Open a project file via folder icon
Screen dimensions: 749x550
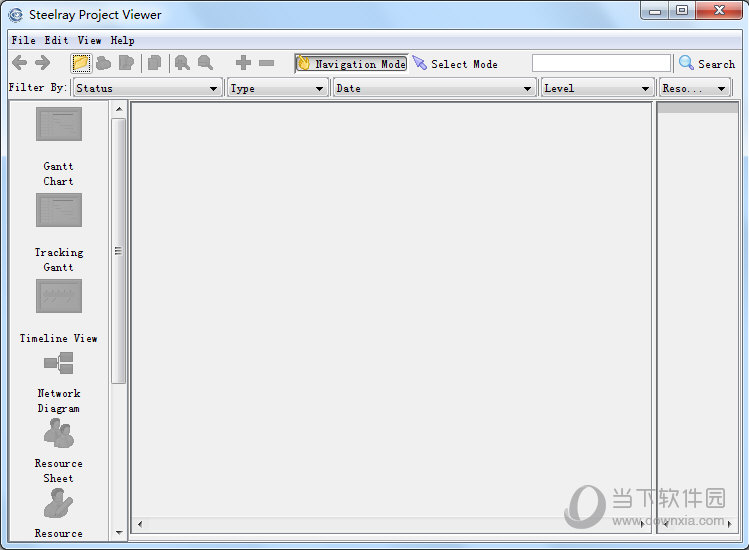pyautogui.click(x=81, y=63)
